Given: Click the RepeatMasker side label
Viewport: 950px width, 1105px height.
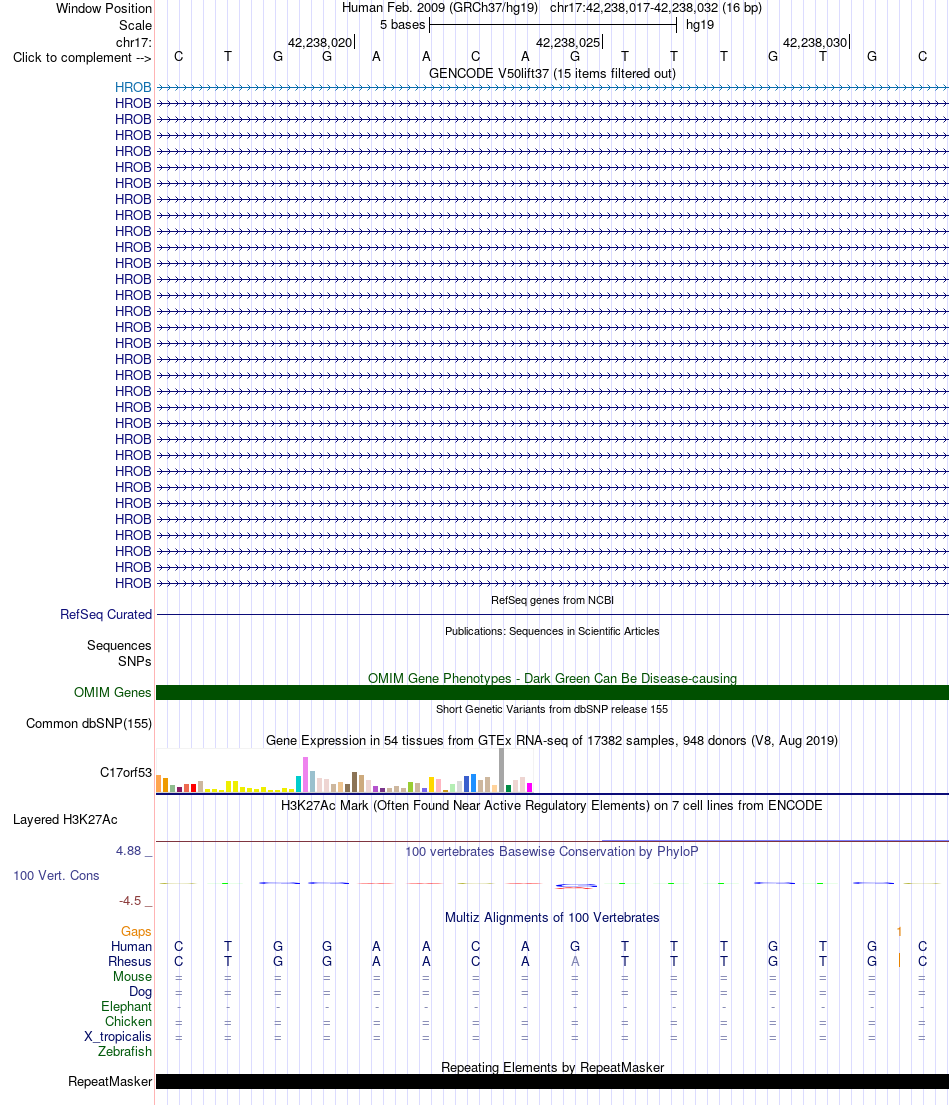Looking at the screenshot, I should pyautogui.click(x=110, y=1082).
